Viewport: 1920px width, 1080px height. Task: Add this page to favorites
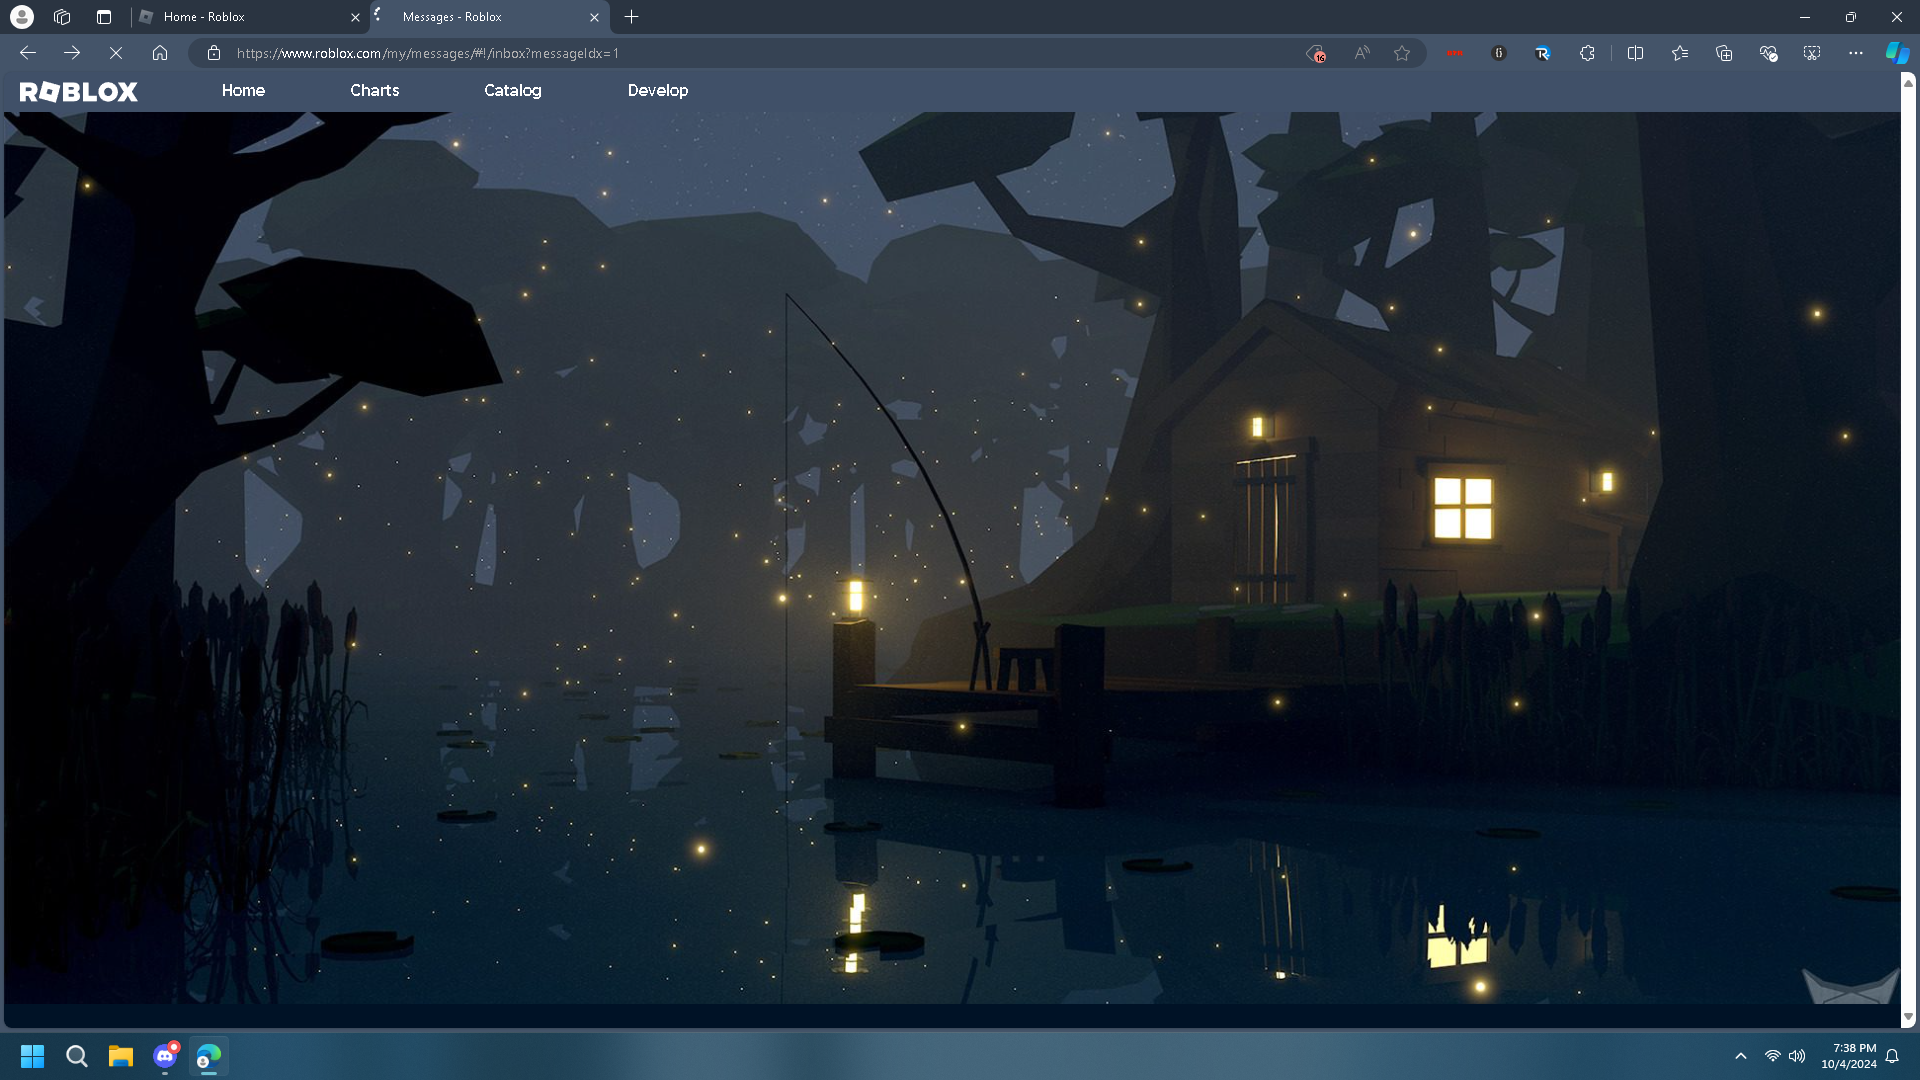[x=1402, y=53]
